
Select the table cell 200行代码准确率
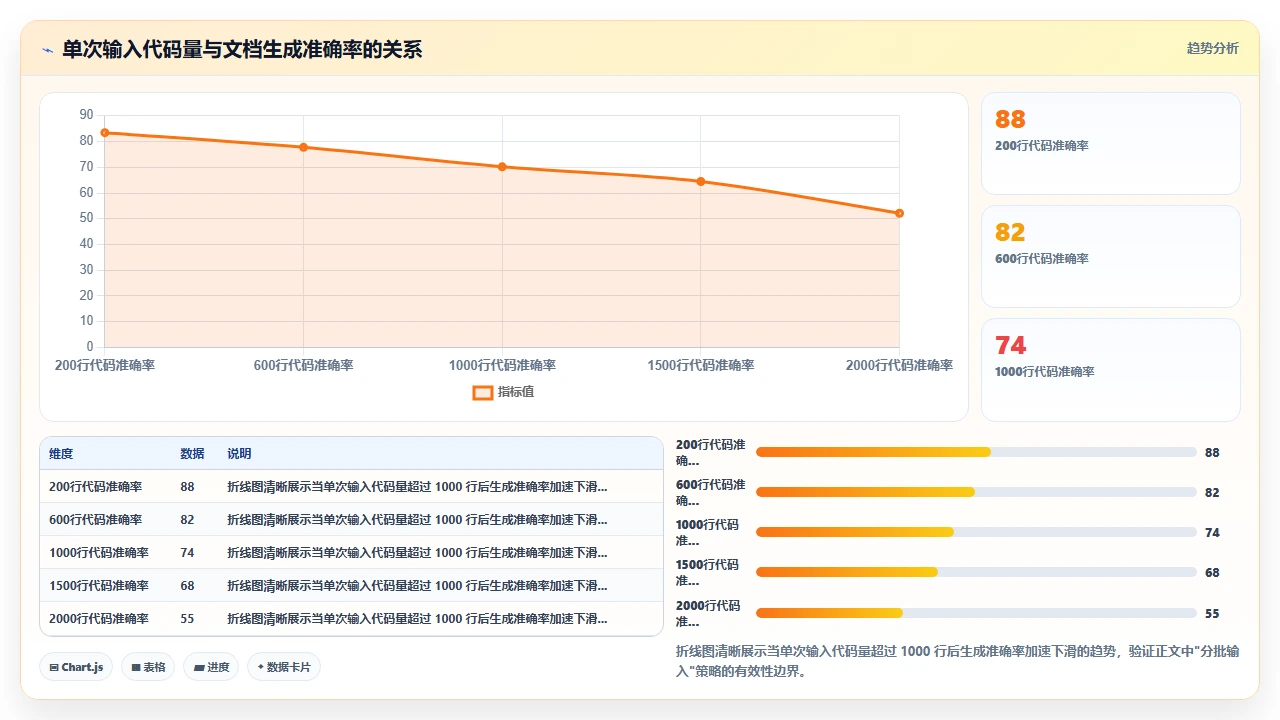(x=95, y=487)
